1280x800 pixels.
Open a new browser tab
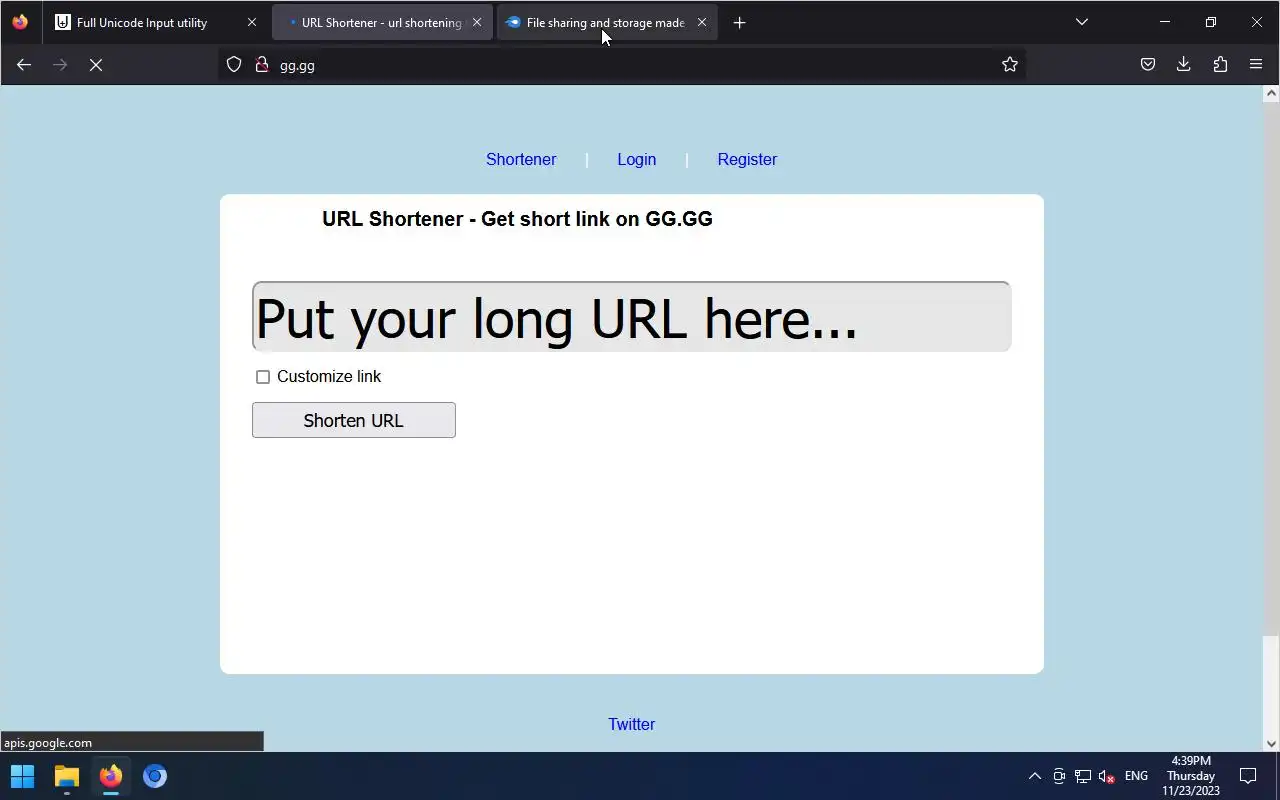coord(739,22)
